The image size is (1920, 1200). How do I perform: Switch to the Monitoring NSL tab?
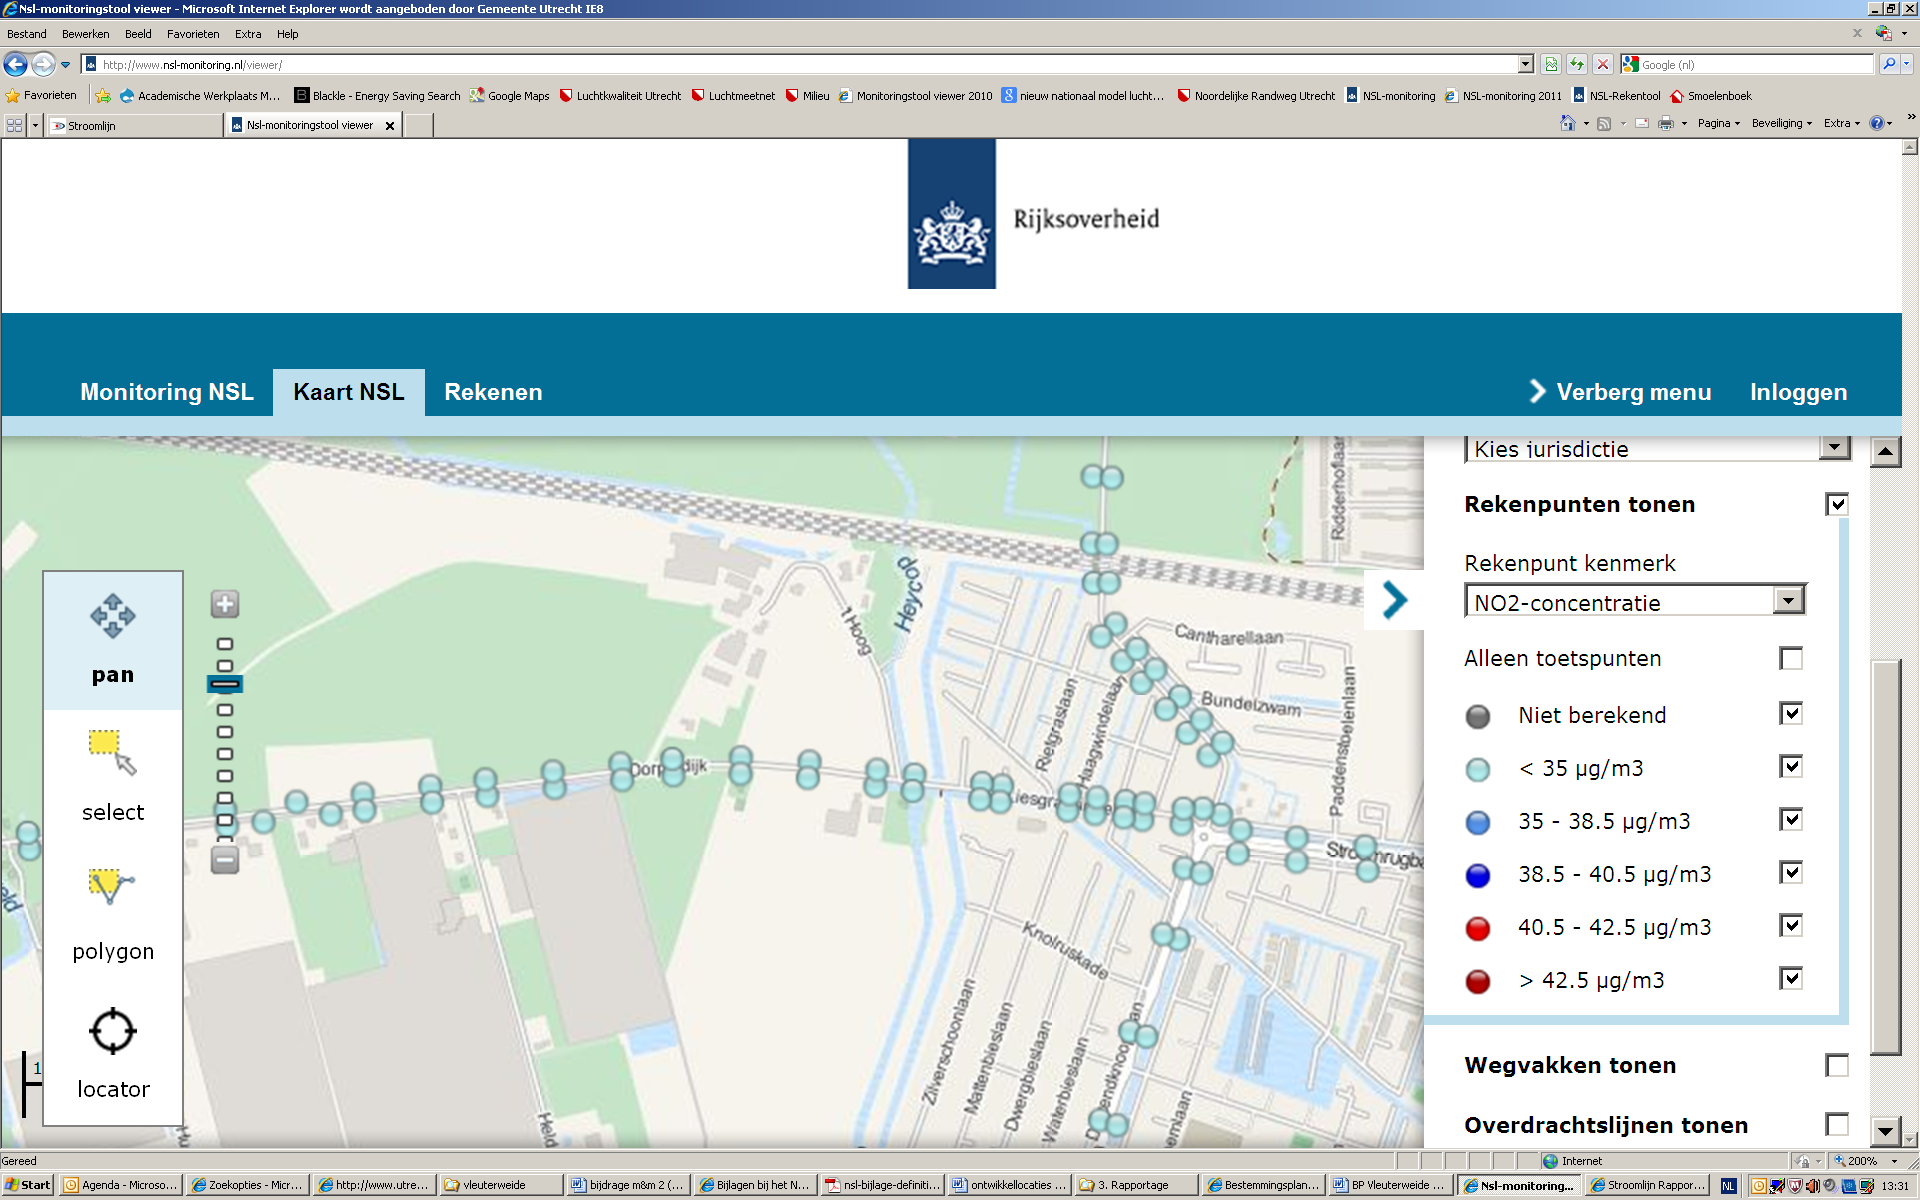click(x=167, y=392)
